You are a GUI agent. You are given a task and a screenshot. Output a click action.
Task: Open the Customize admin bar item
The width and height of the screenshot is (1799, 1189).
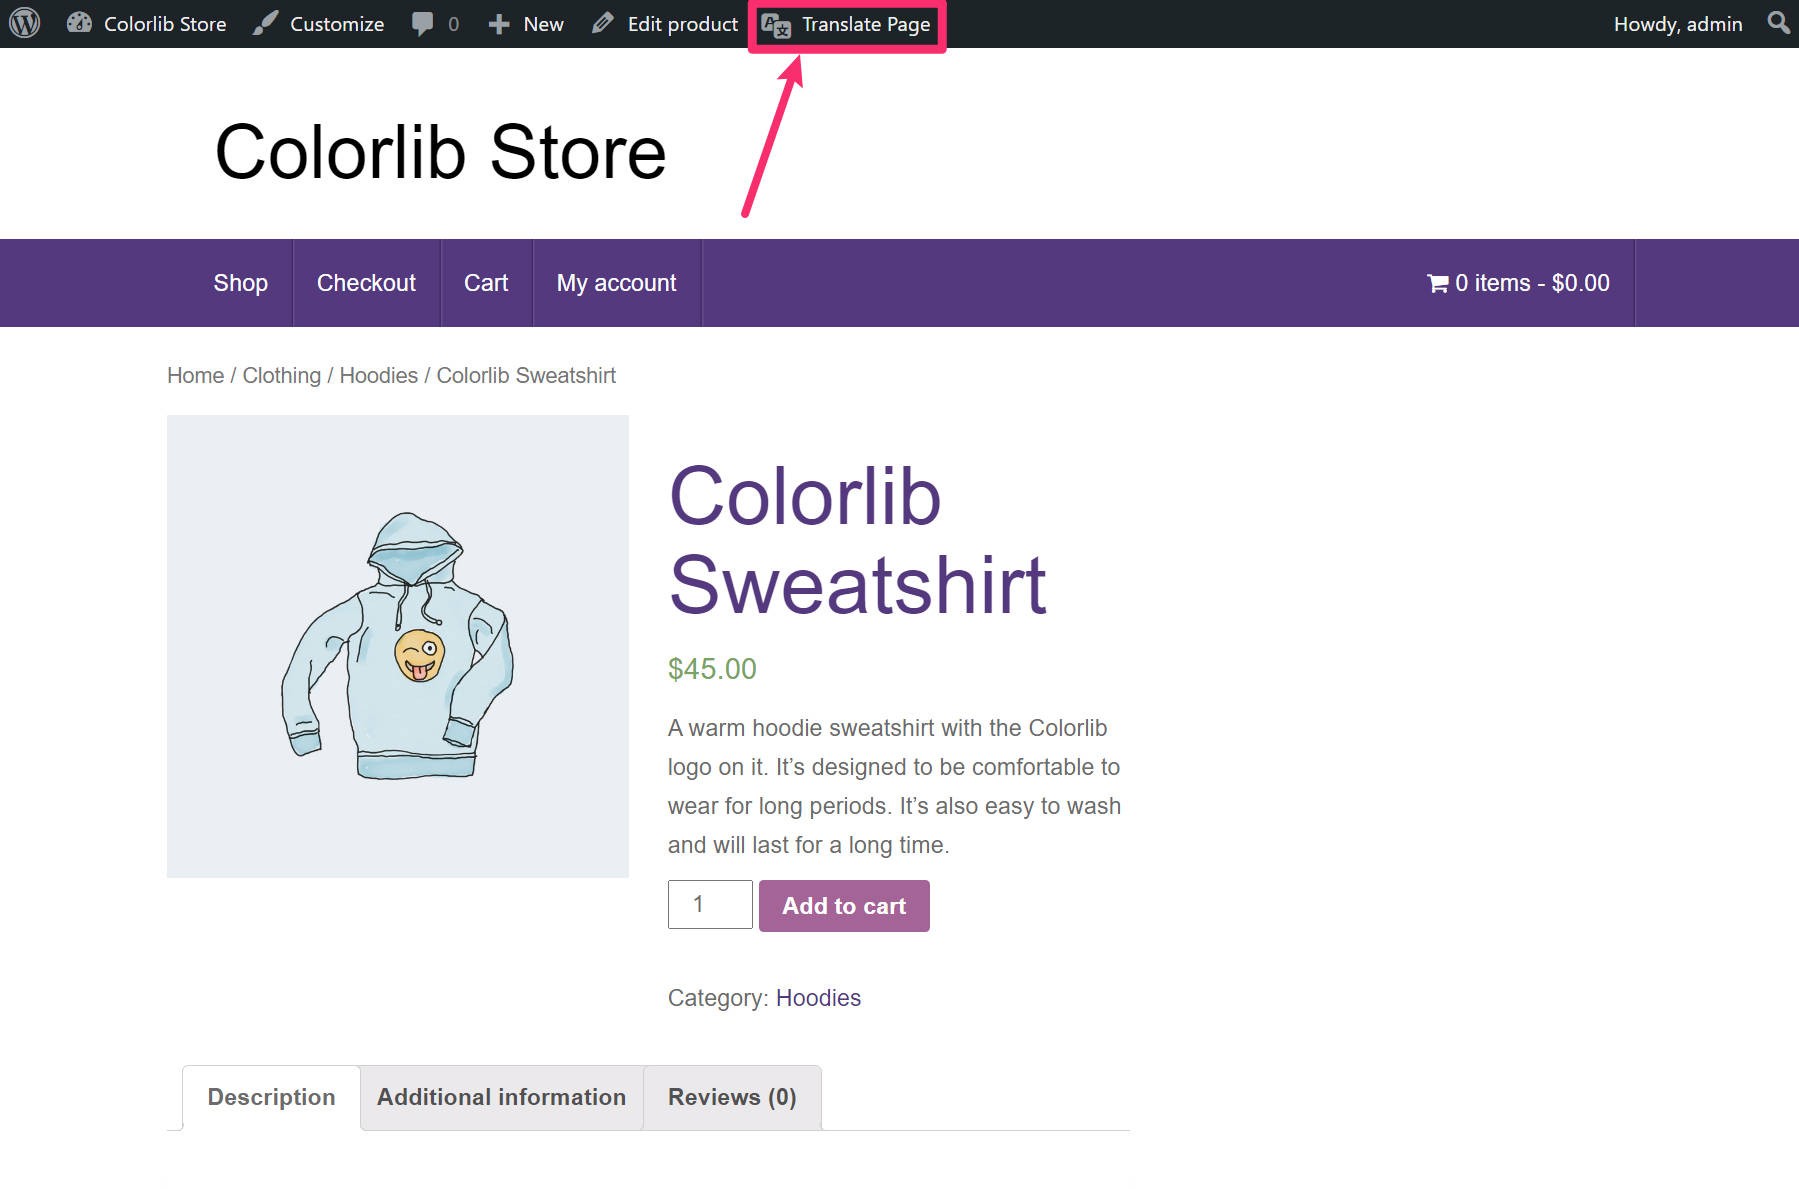click(337, 24)
